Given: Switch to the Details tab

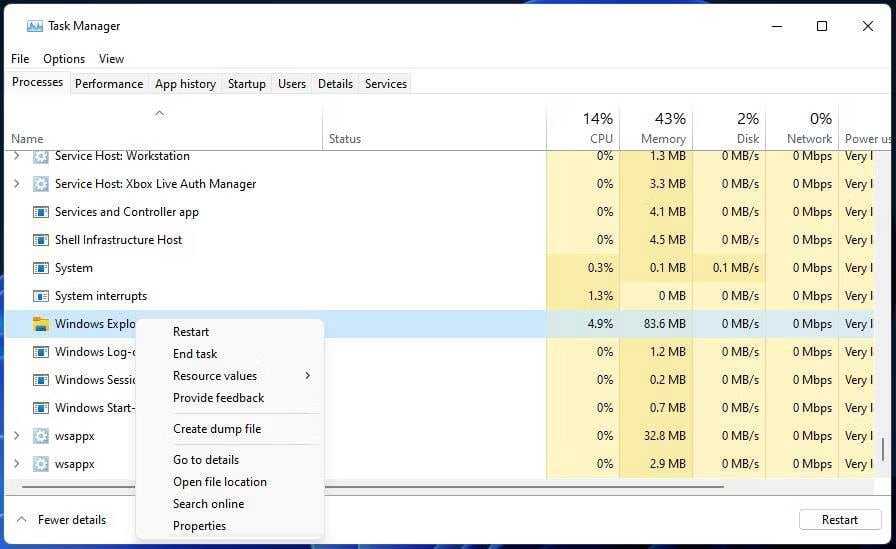Looking at the screenshot, I should pyautogui.click(x=335, y=84).
